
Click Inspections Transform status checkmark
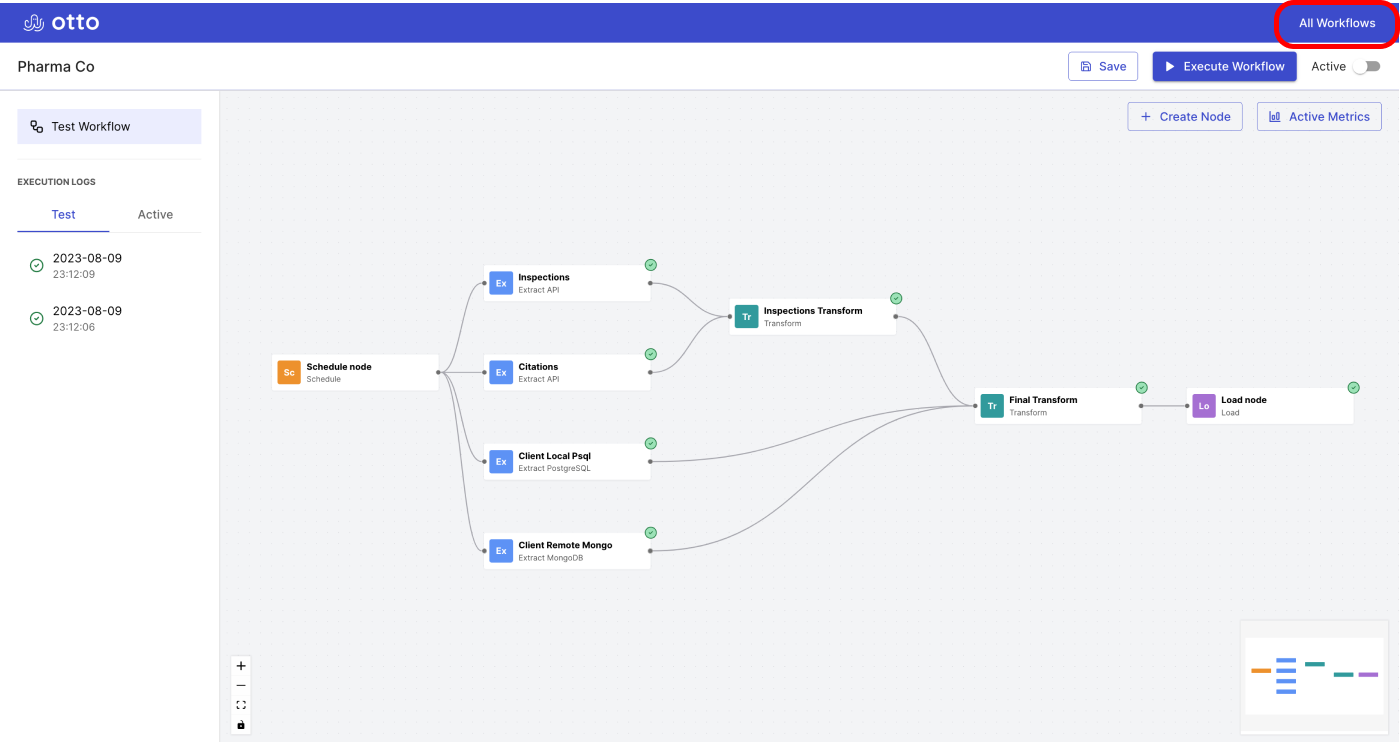896,298
